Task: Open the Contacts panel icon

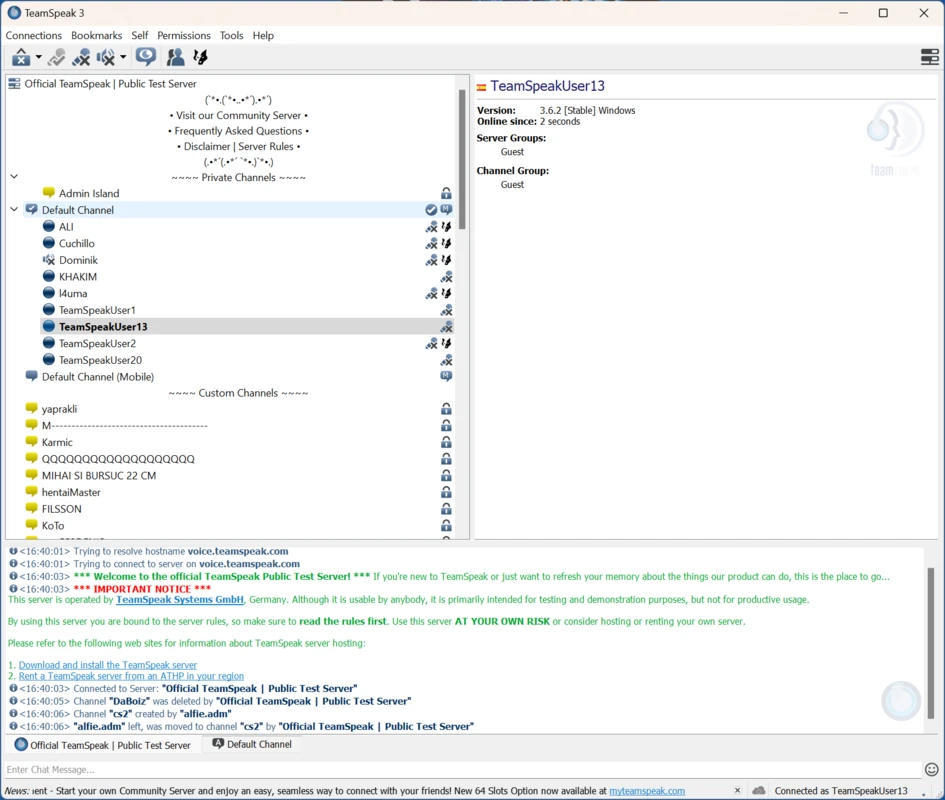Action: pos(174,57)
